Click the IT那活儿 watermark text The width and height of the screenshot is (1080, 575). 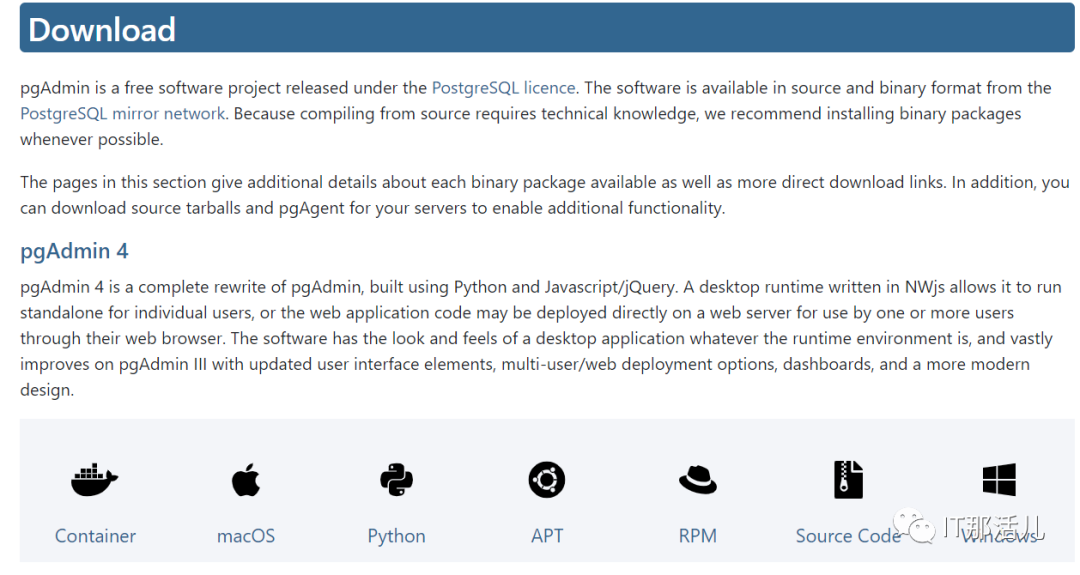[x=993, y=526]
